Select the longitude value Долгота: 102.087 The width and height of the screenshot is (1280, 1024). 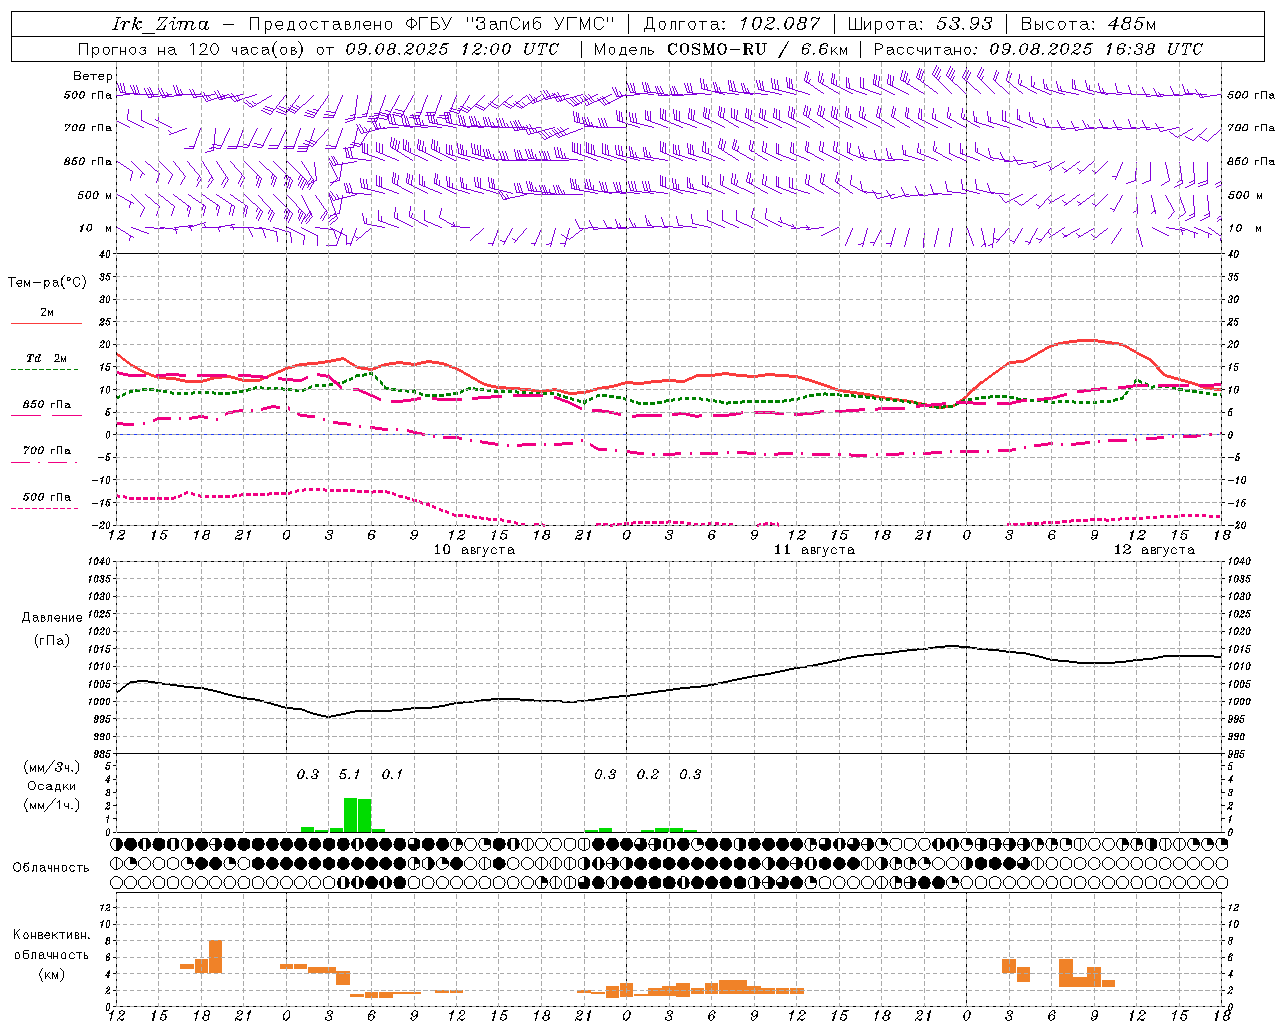(x=731, y=24)
